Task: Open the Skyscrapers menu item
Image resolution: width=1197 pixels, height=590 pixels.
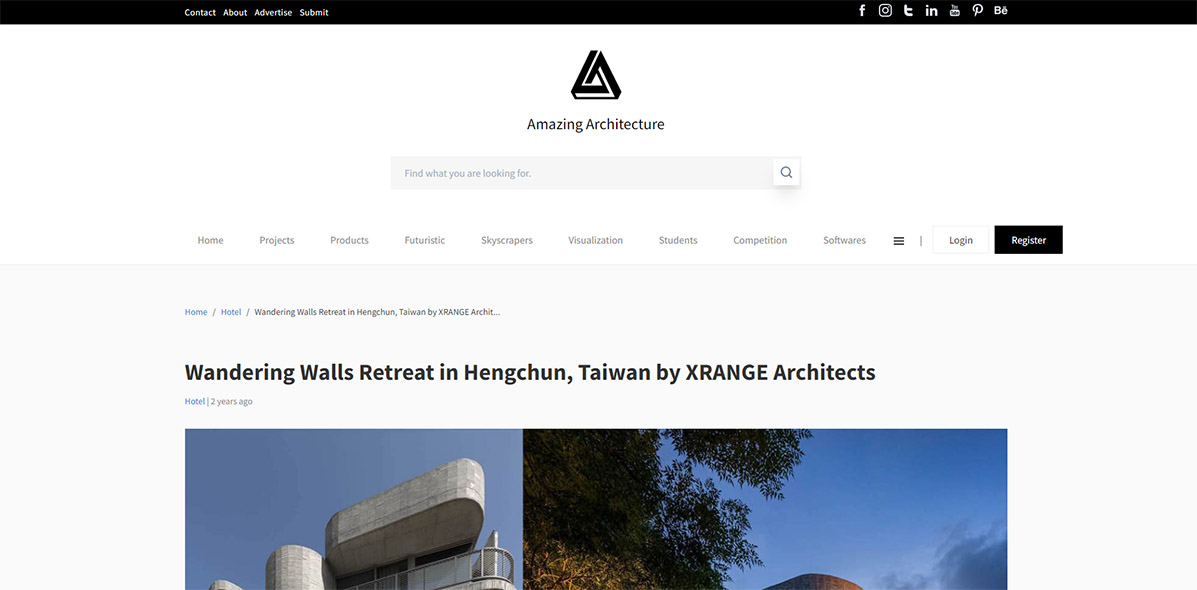Action: tap(506, 240)
